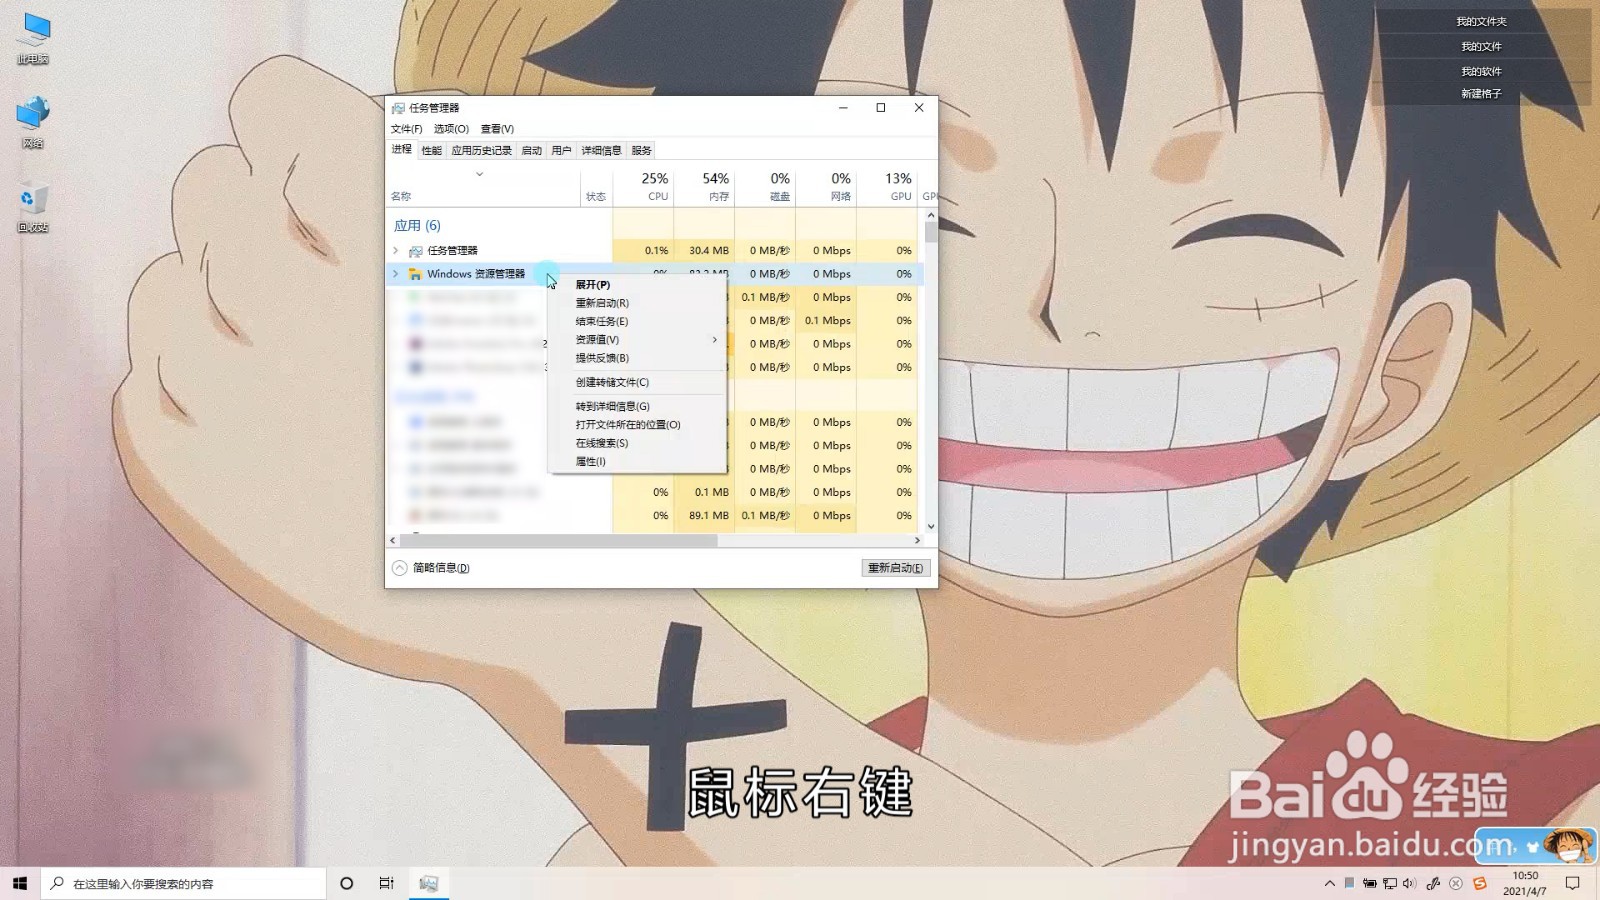Viewport: 1600px width, 900px height.
Task: Click the battery power tray icon
Action: (1369, 883)
